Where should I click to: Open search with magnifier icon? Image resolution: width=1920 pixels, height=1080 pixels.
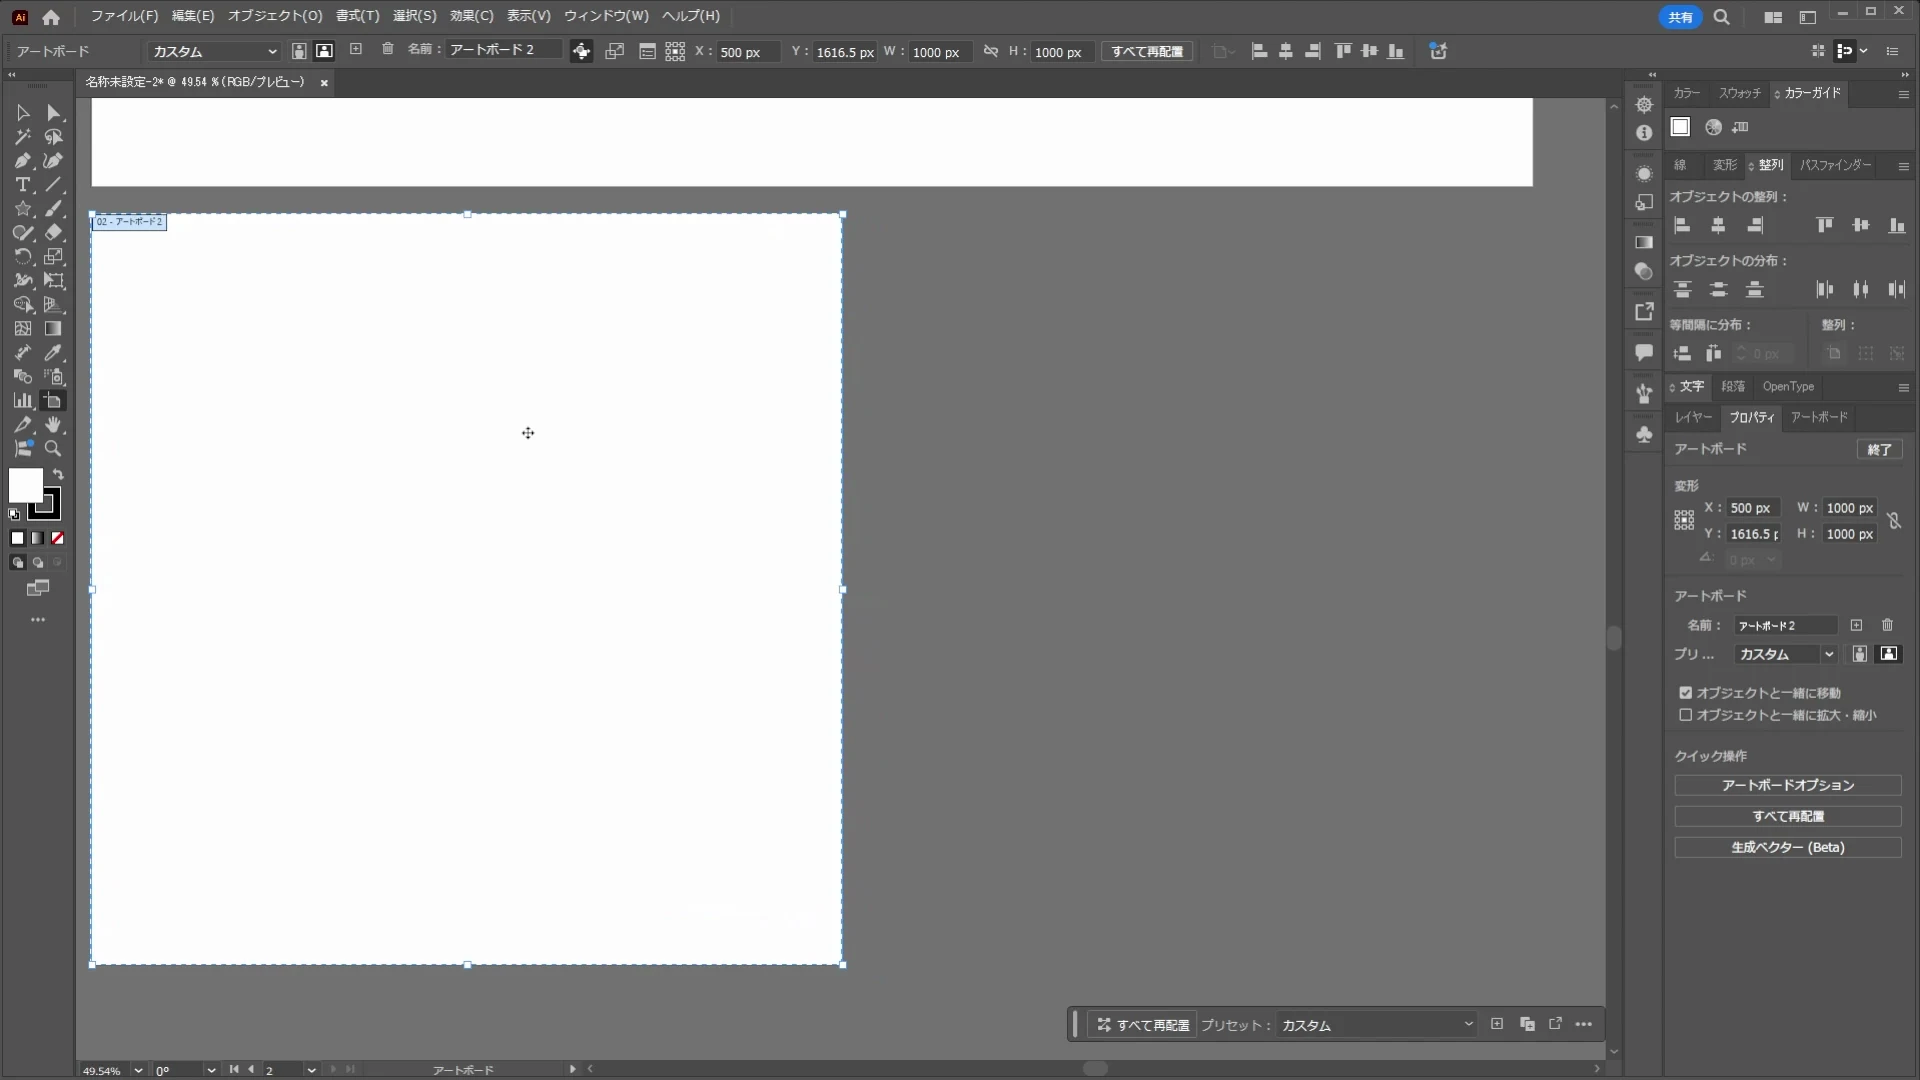pyautogui.click(x=1721, y=17)
